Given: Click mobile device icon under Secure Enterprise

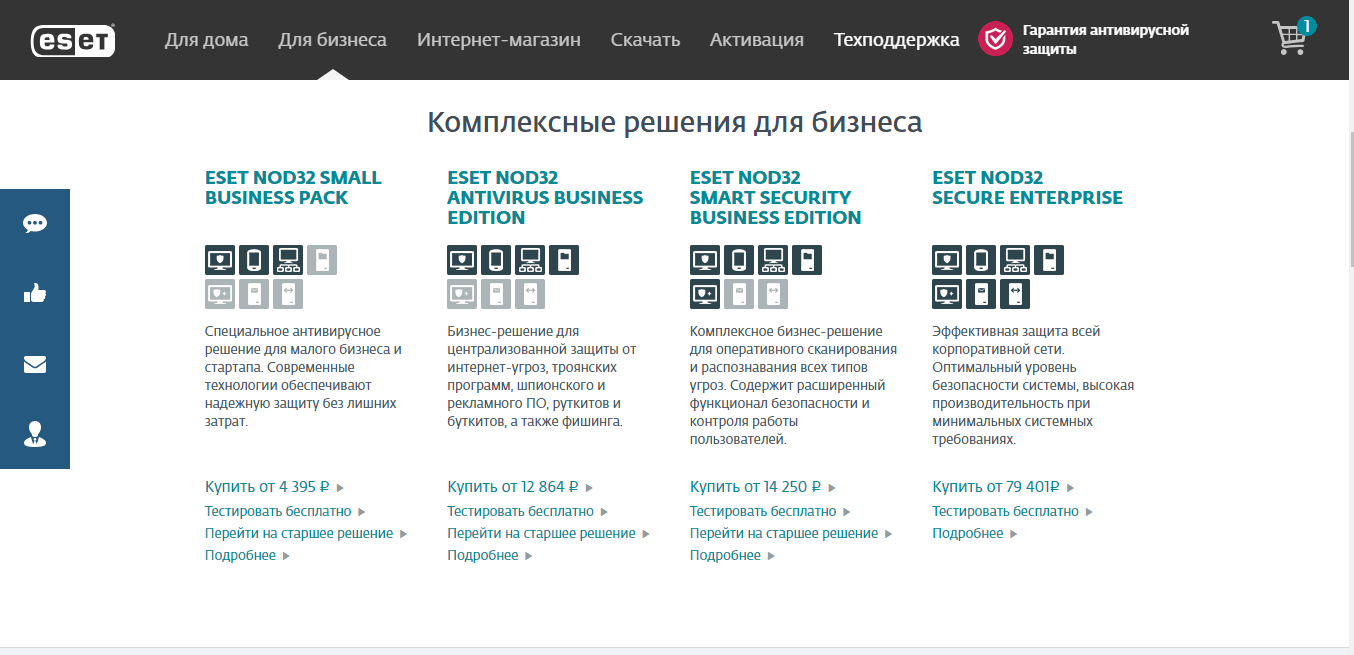Looking at the screenshot, I should coord(981,260).
